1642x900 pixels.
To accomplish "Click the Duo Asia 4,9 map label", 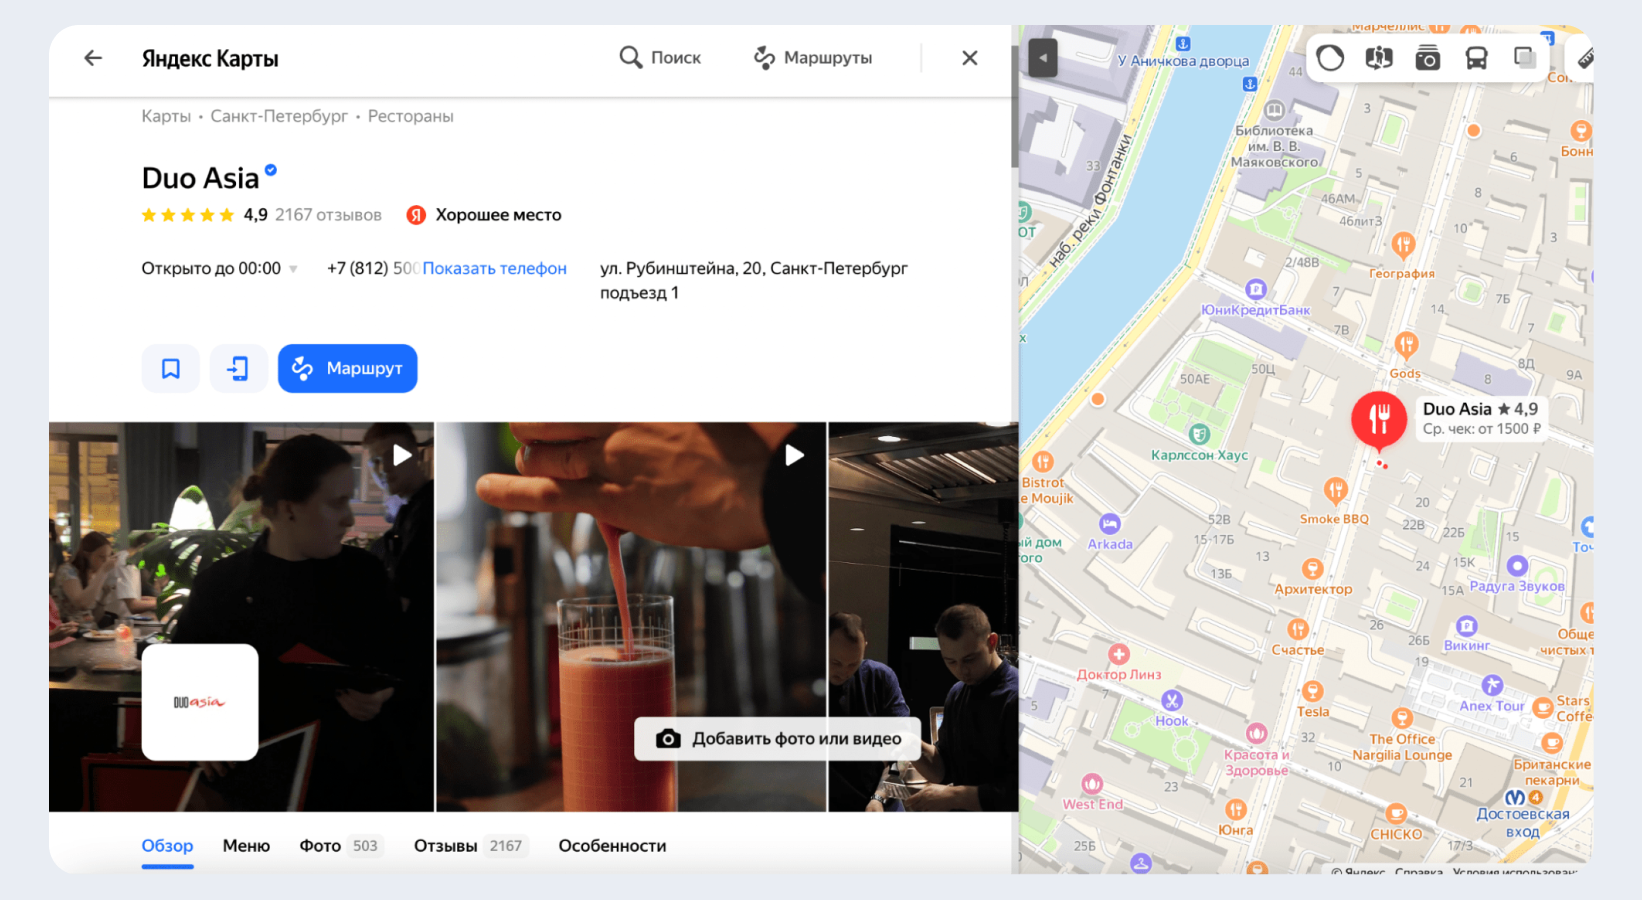I will pos(1480,418).
